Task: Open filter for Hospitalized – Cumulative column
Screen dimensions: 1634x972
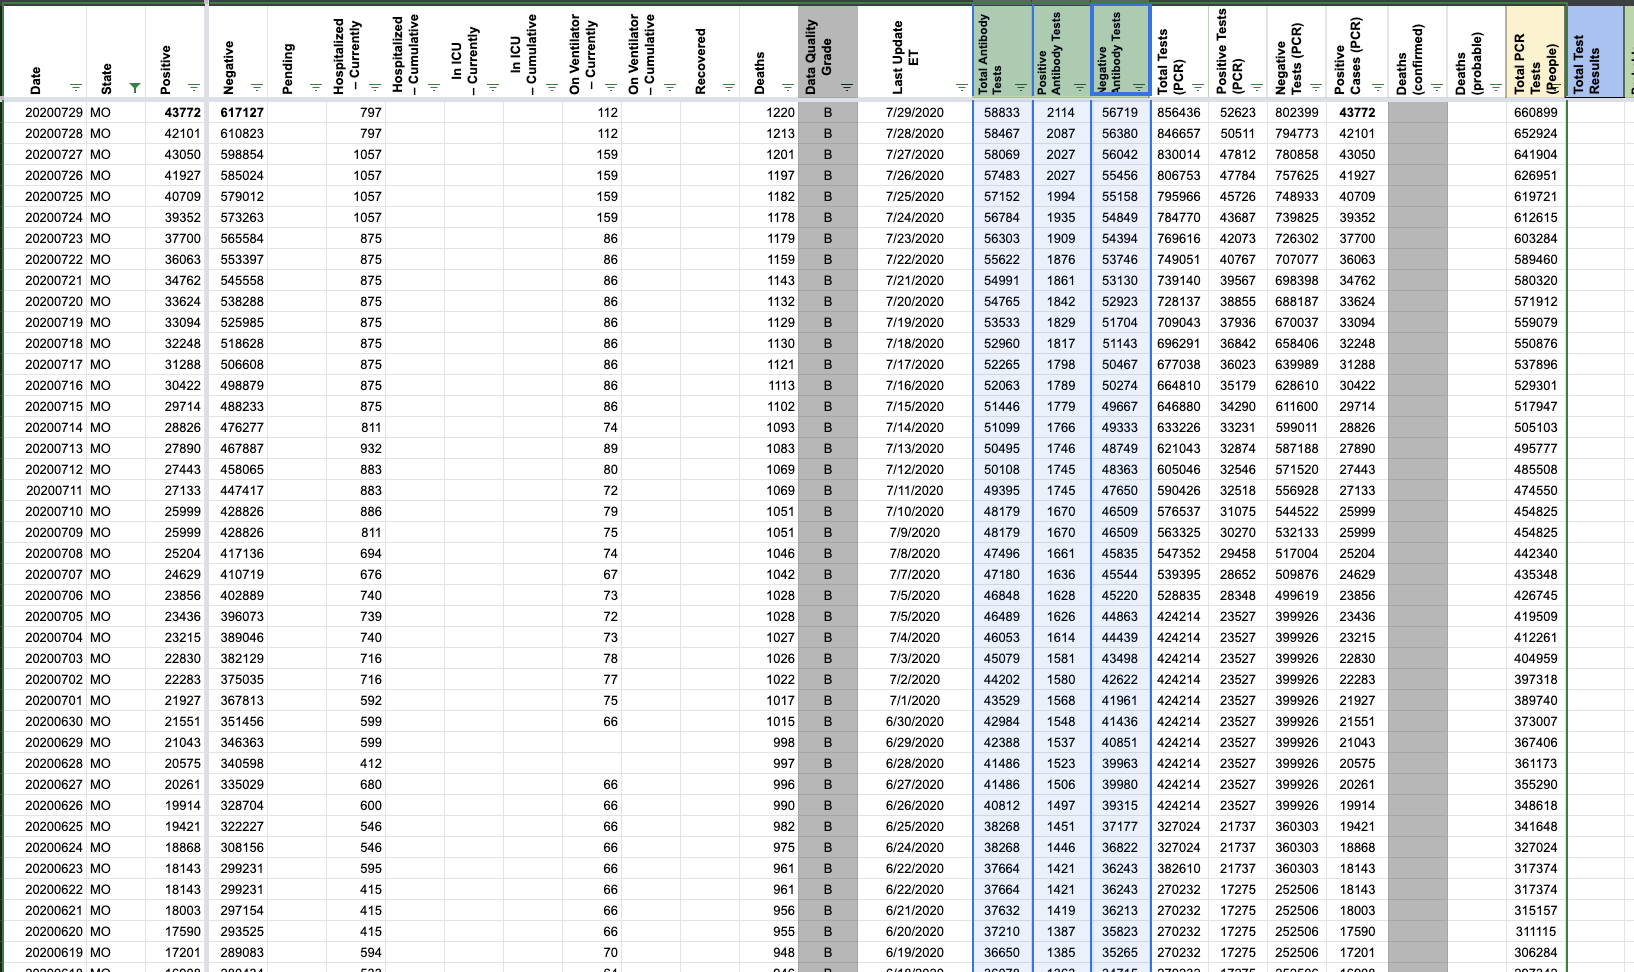Action: pyautogui.click(x=433, y=88)
